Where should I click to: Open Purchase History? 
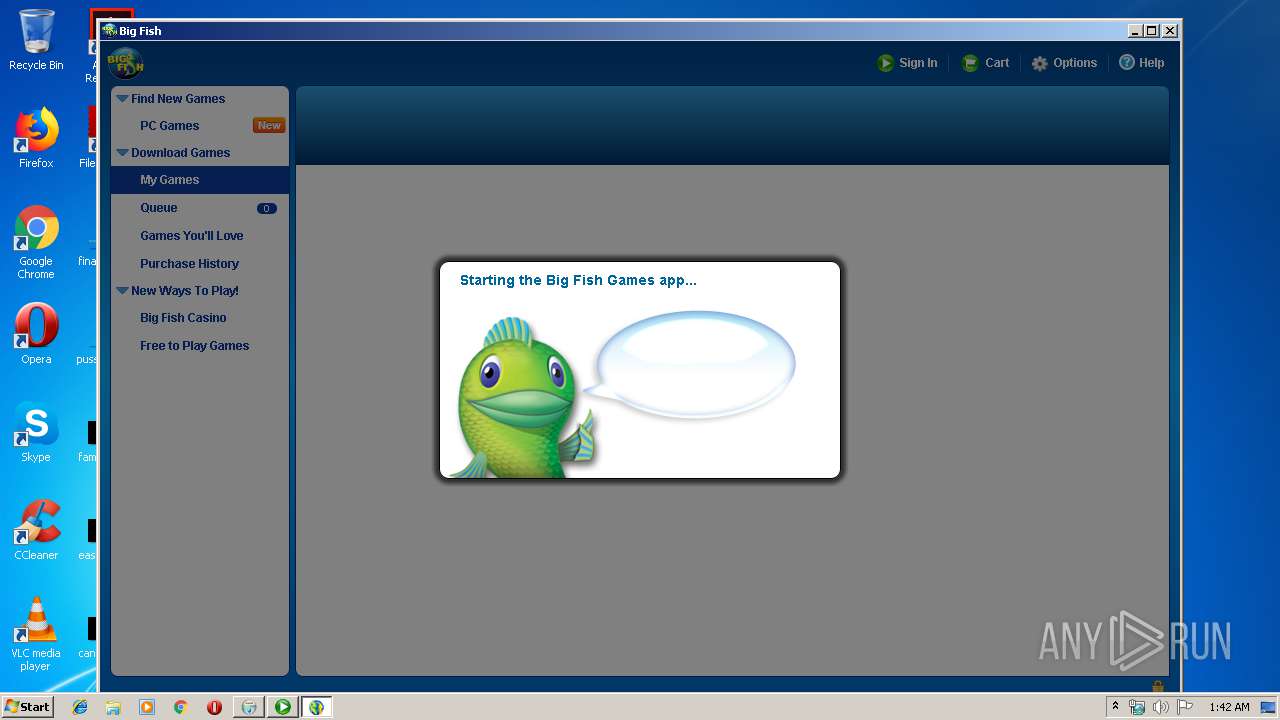click(189, 264)
